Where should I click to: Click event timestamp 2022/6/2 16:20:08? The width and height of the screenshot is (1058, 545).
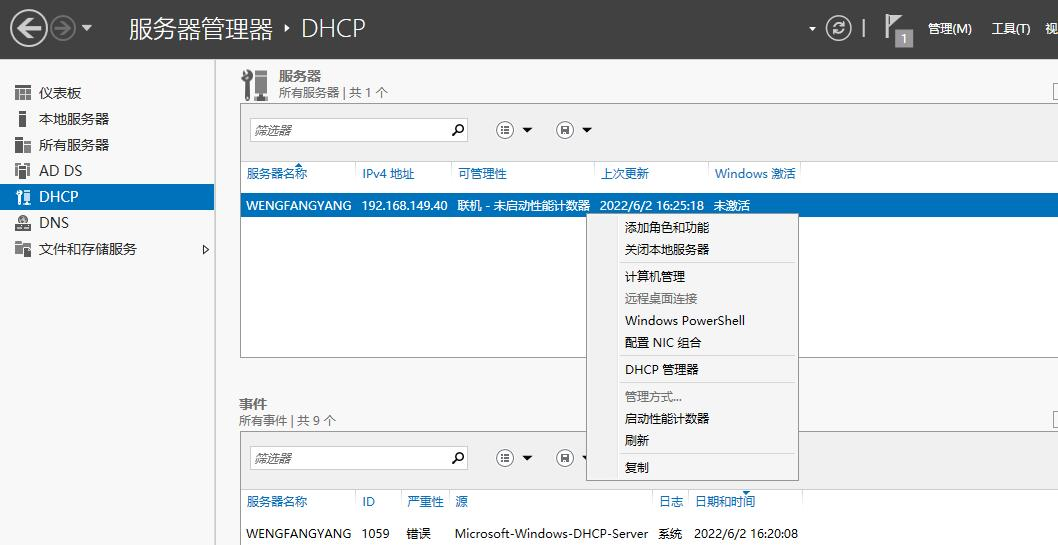(x=746, y=534)
